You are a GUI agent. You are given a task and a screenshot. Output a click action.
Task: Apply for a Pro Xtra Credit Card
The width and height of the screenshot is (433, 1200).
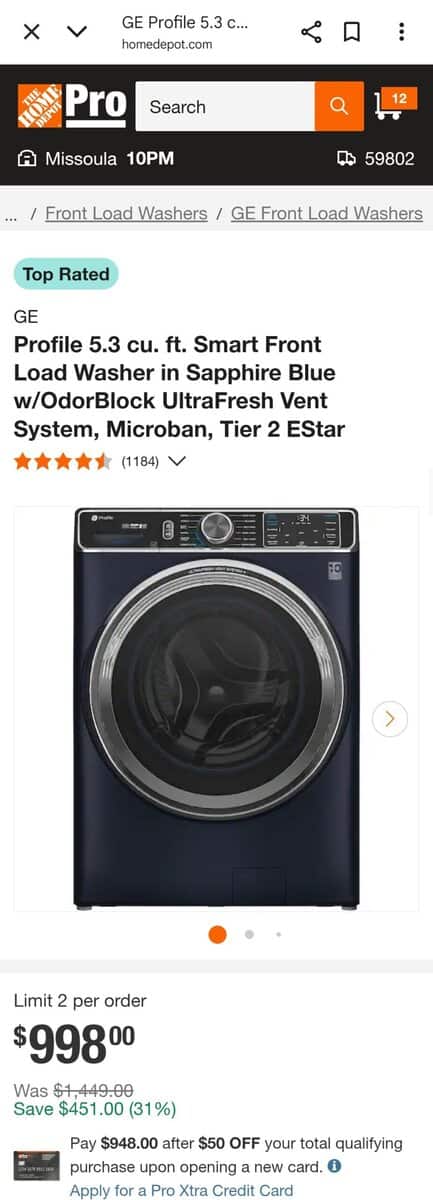click(182, 1190)
